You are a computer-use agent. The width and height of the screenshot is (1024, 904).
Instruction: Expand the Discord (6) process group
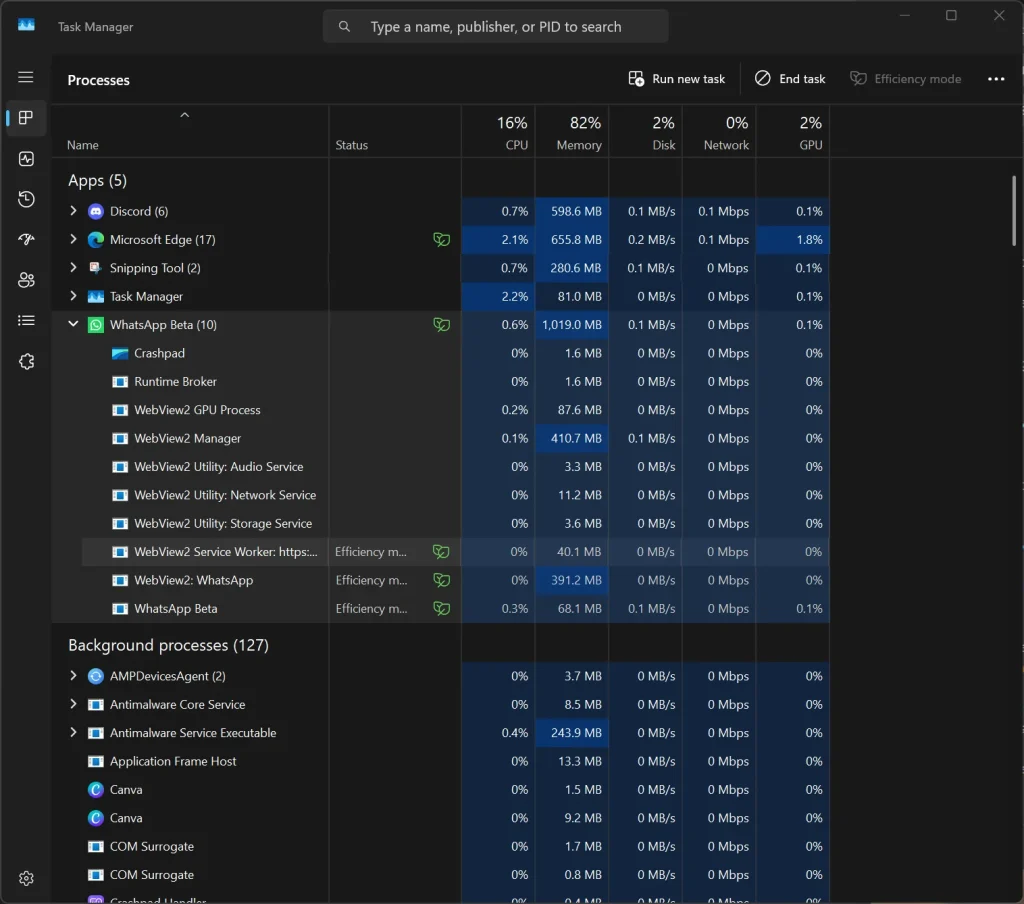point(73,211)
